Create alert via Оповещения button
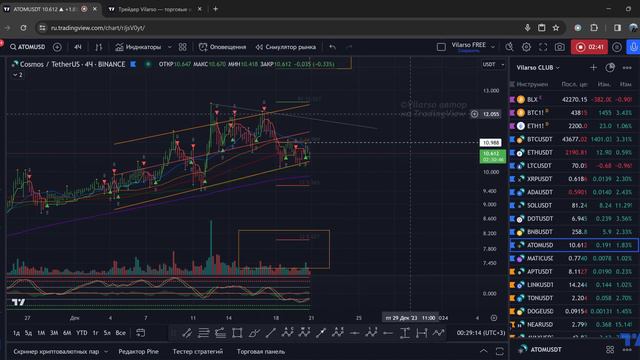The height and width of the screenshot is (360, 640). (222, 47)
